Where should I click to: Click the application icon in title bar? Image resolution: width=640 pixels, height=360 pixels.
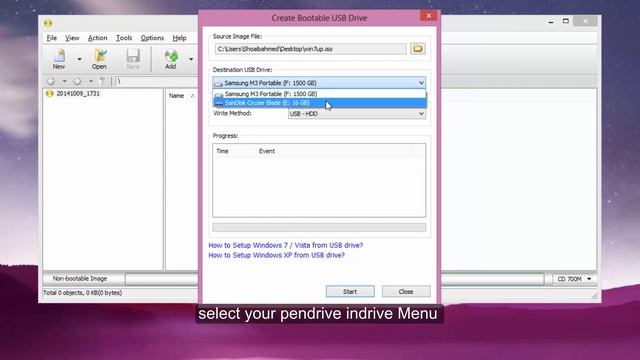pos(48,23)
